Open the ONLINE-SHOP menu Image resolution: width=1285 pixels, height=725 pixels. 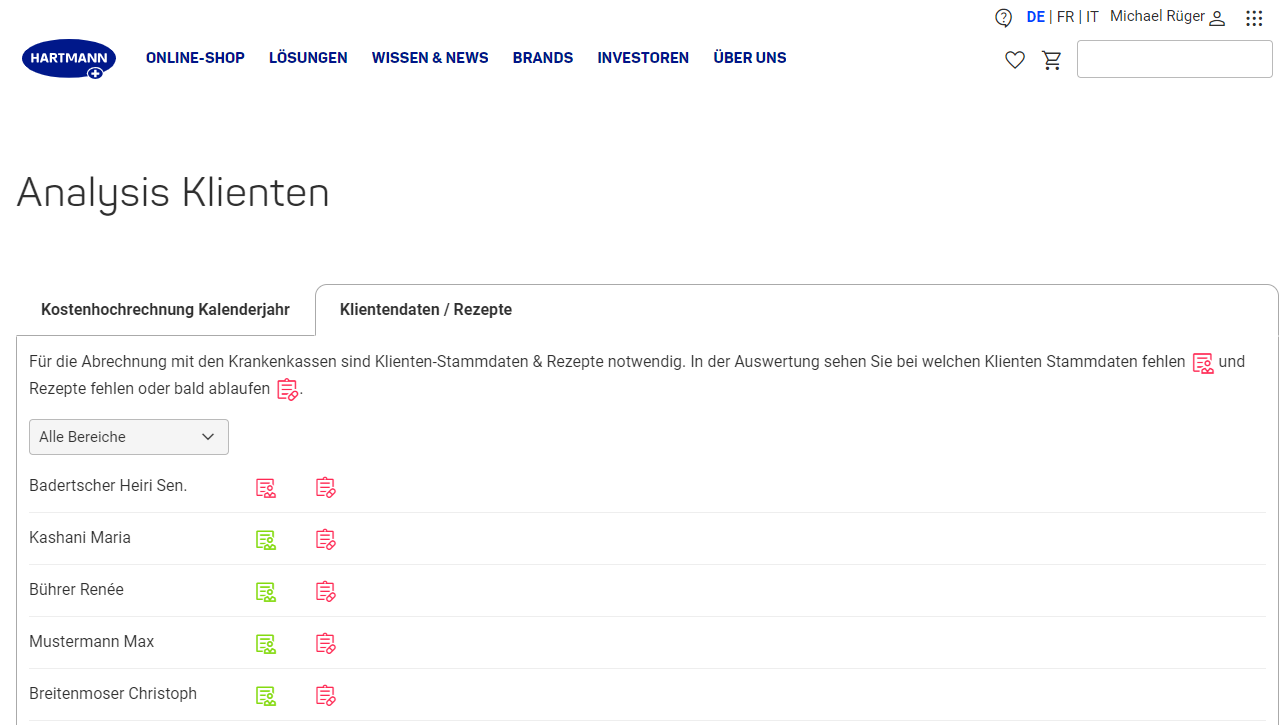coord(195,58)
